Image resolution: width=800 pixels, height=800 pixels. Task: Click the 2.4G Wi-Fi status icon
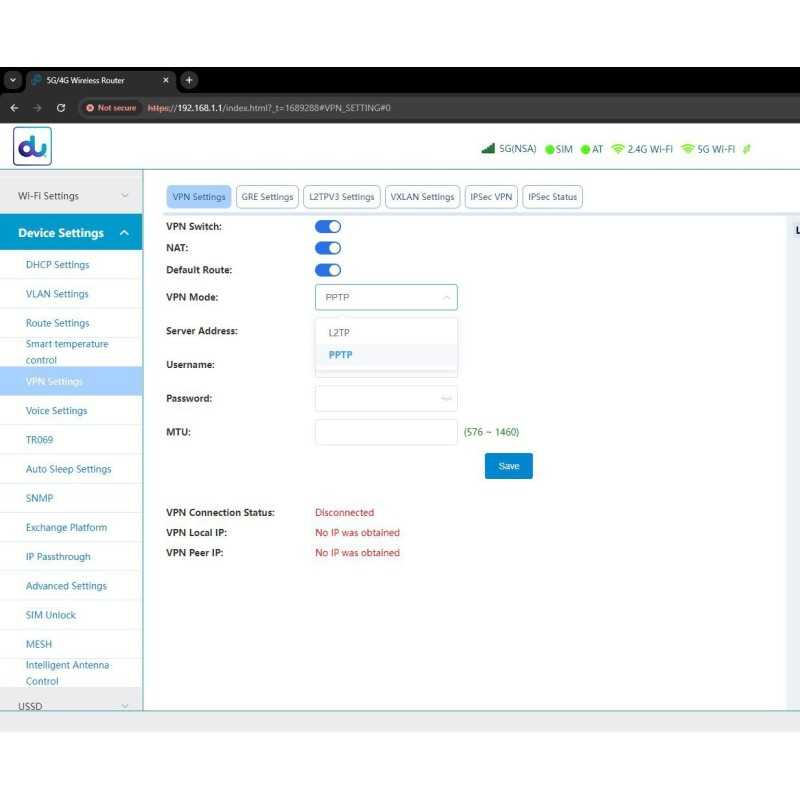point(618,149)
